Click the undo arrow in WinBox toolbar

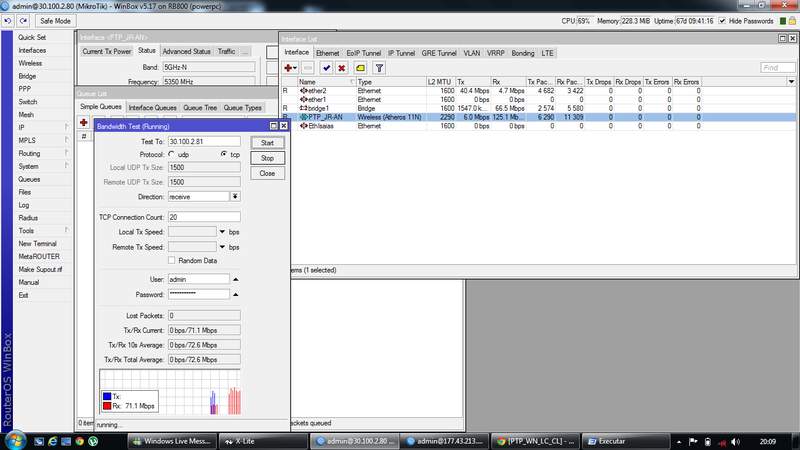click(8, 20)
